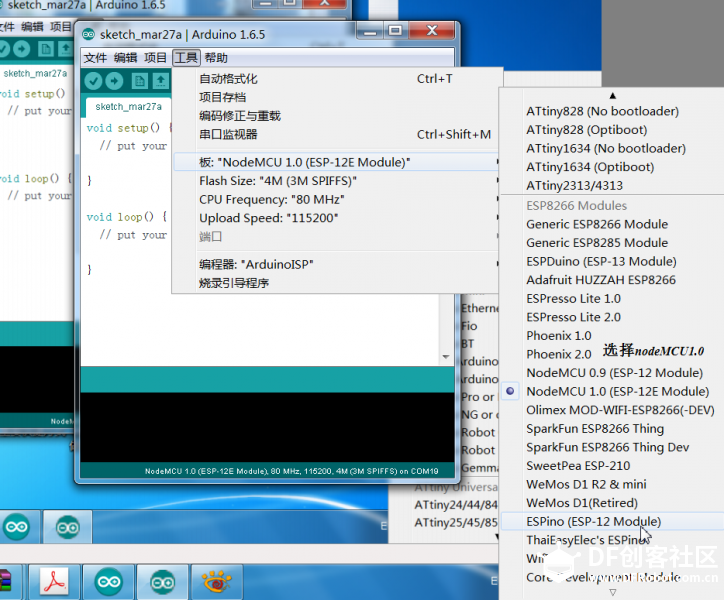The image size is (724, 600).
Task: Click editor scrollbar down arrow in front window
Action: point(446,357)
